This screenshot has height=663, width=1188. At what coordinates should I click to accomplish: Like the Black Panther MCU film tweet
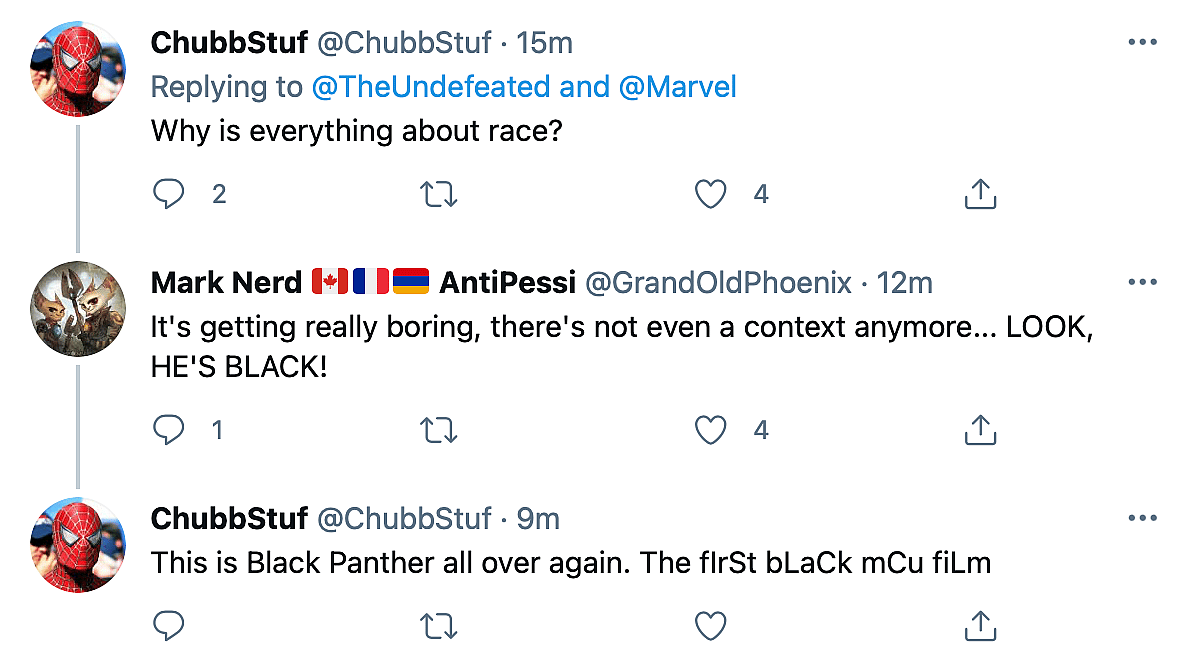[710, 625]
